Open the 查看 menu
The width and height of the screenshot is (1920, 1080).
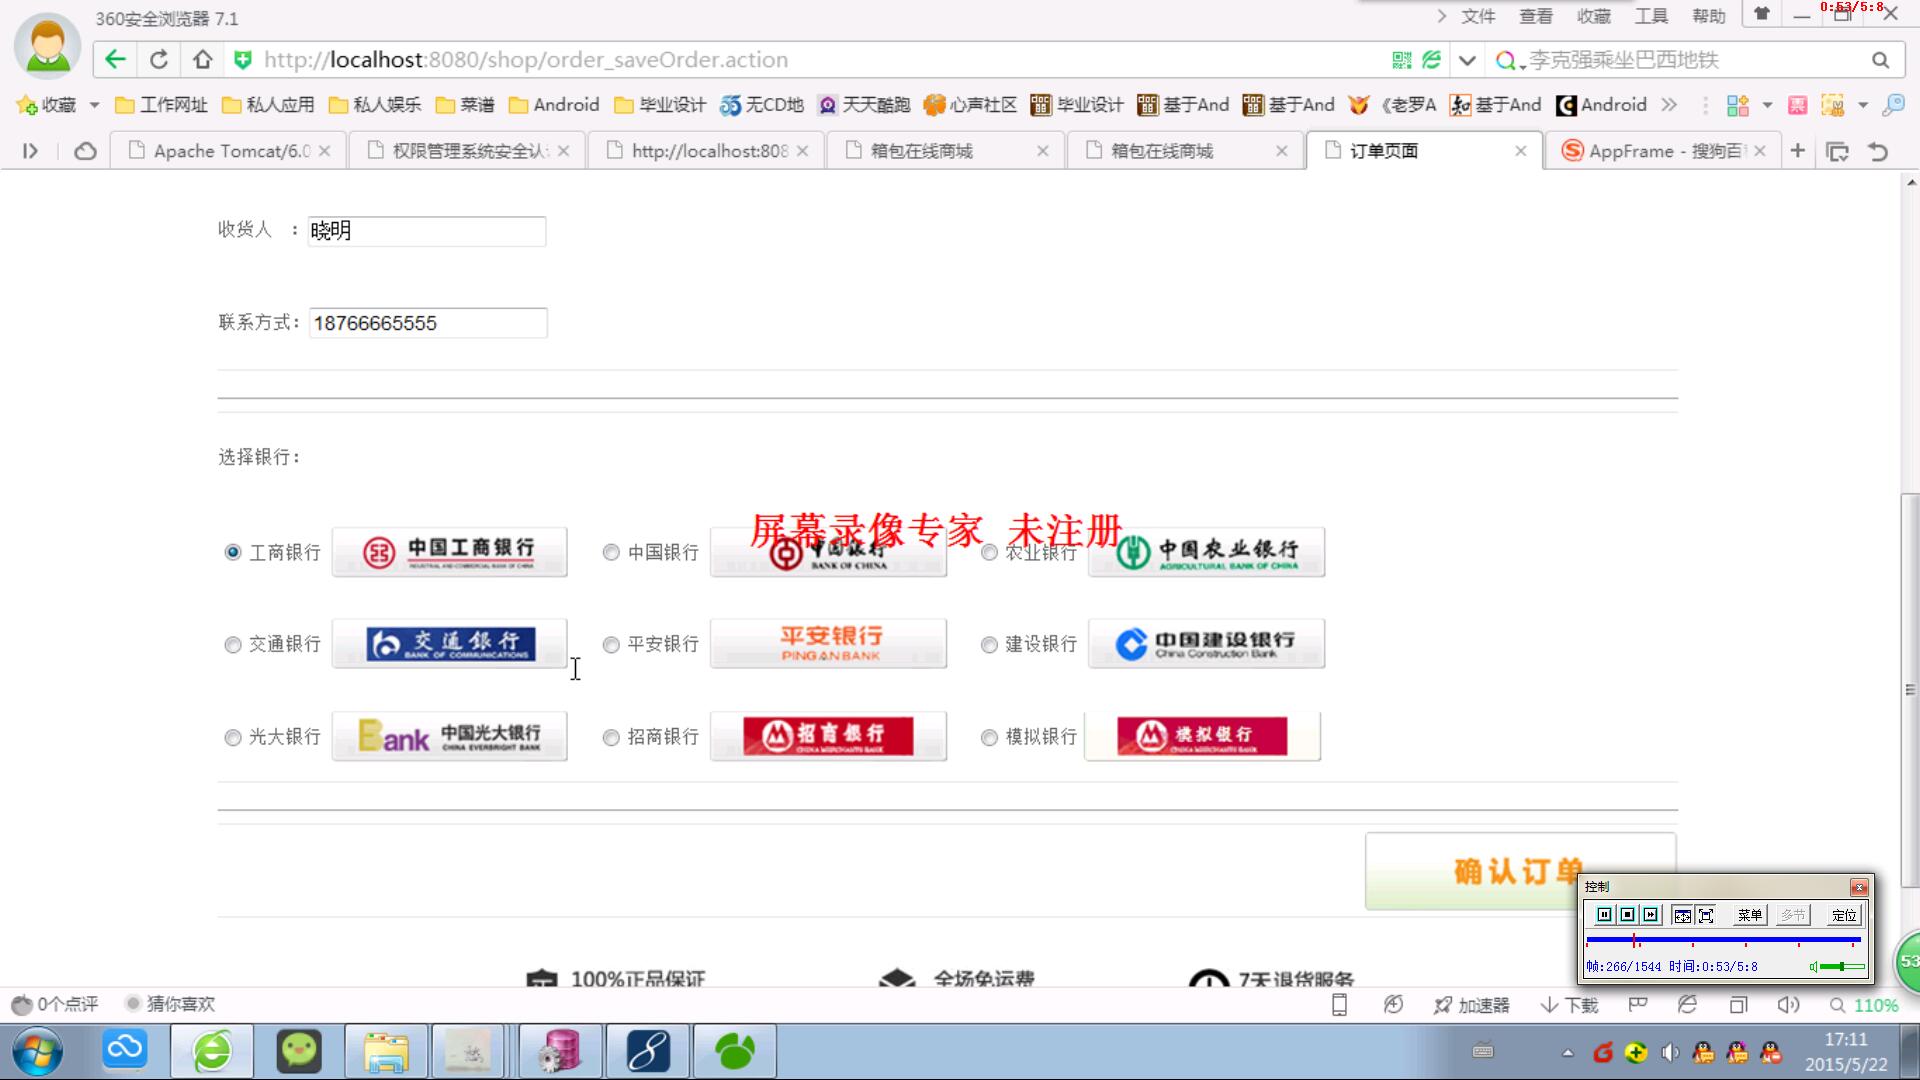1536,16
